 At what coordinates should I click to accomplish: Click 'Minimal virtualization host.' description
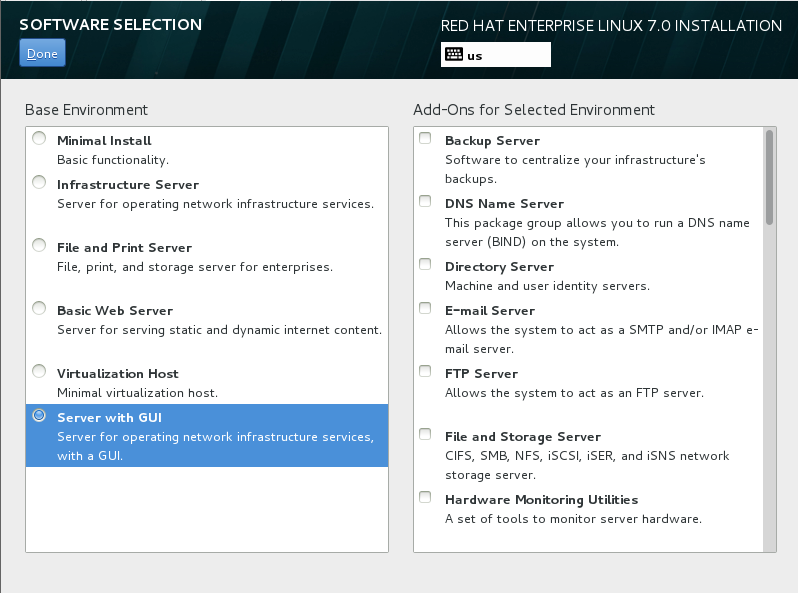[137, 393]
